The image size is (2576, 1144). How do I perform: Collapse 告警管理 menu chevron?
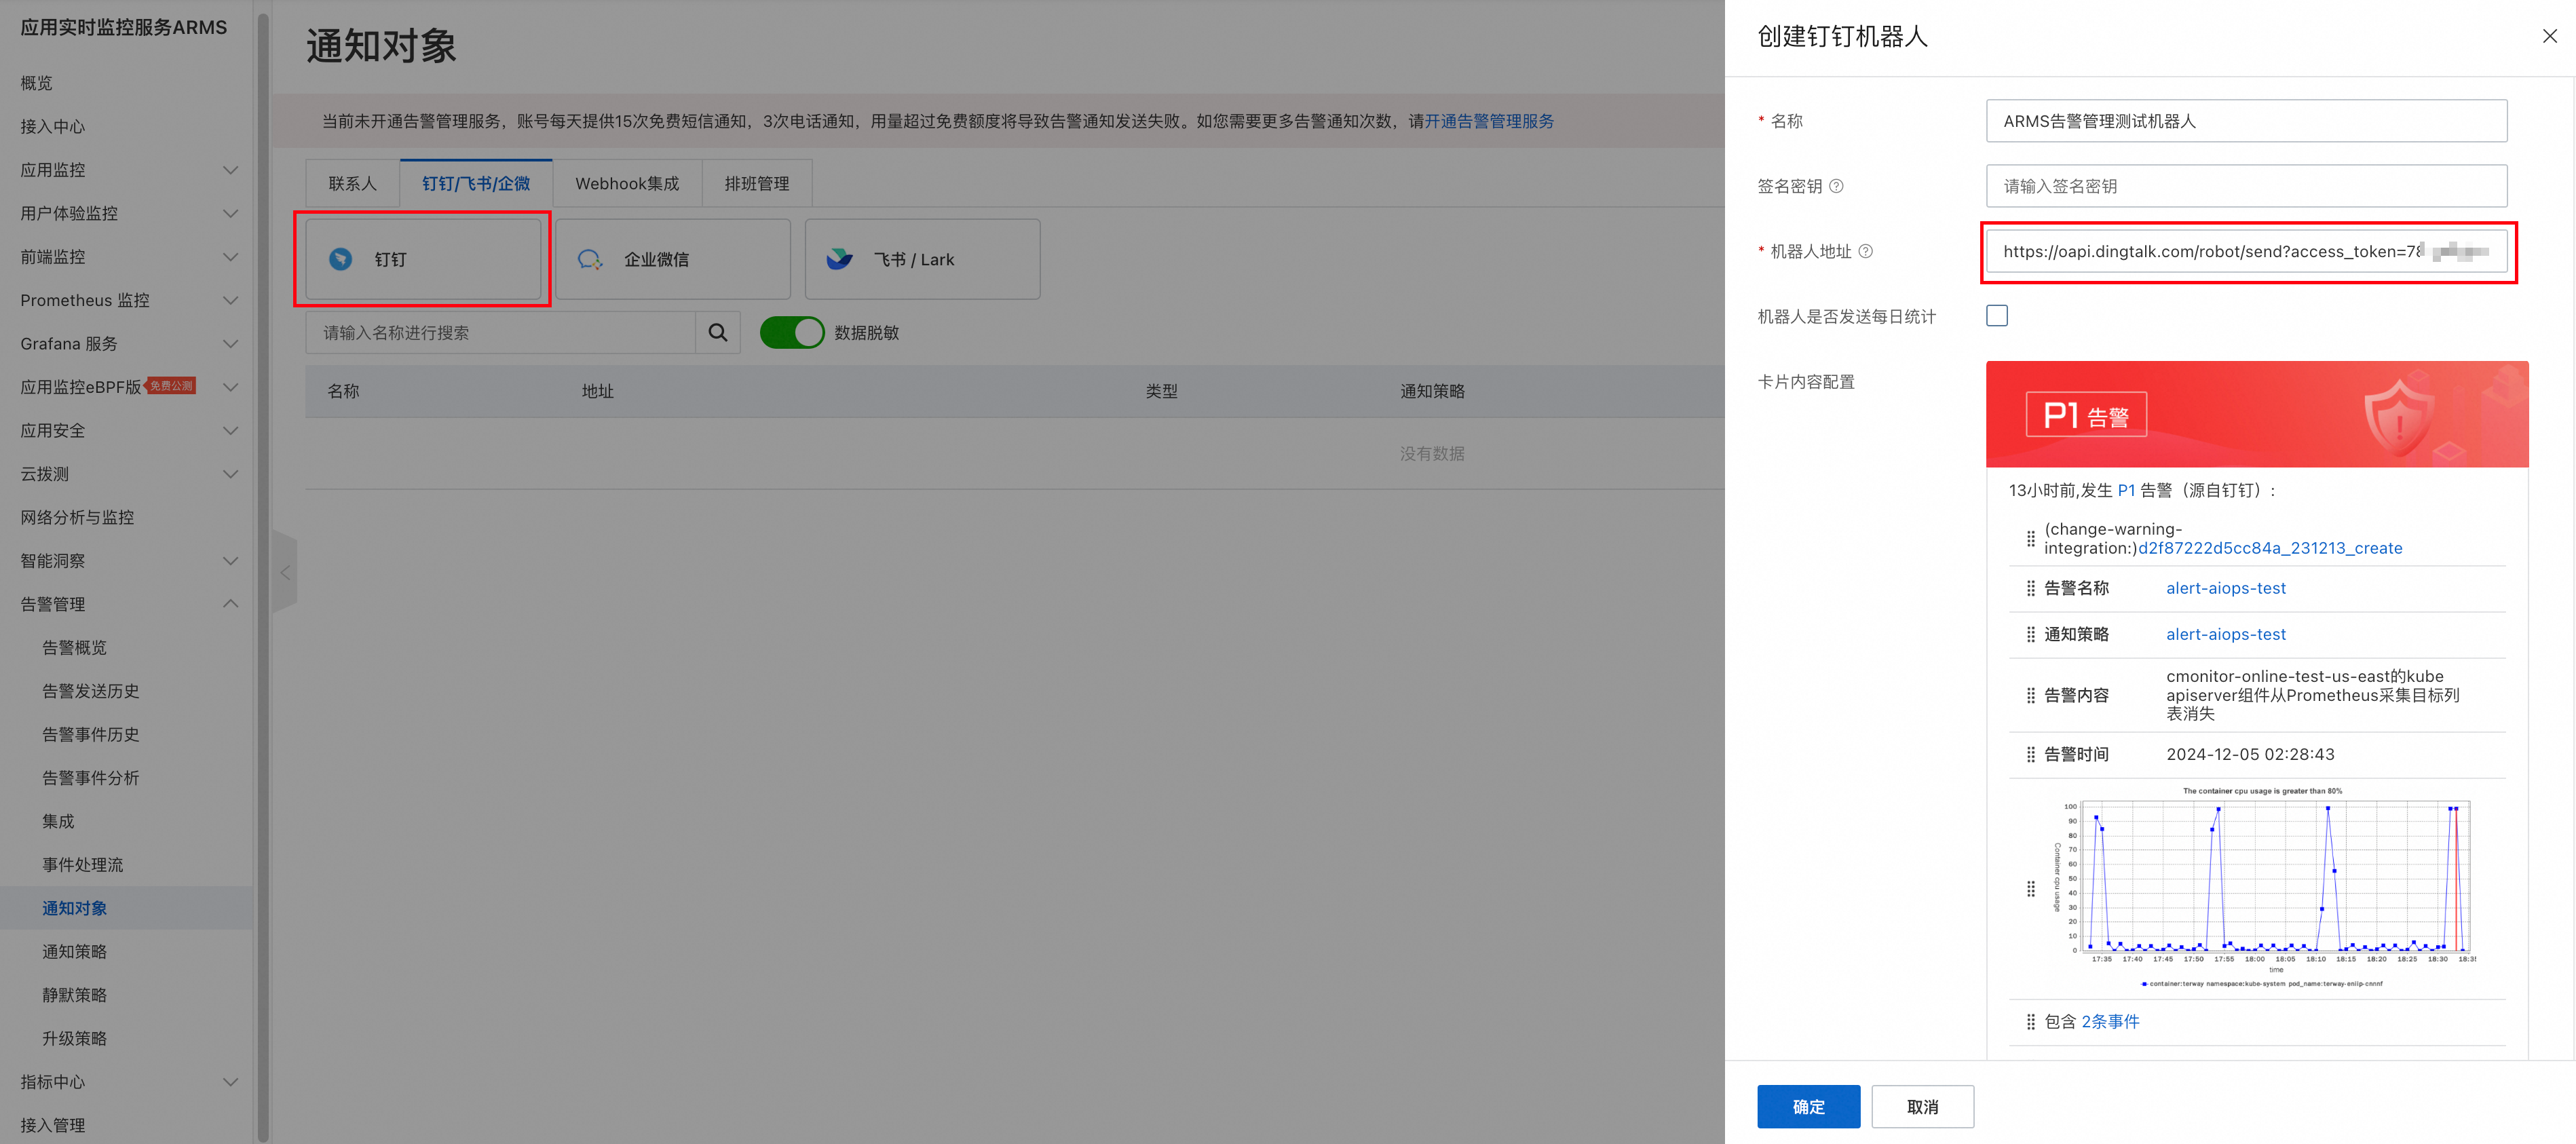[x=230, y=604]
